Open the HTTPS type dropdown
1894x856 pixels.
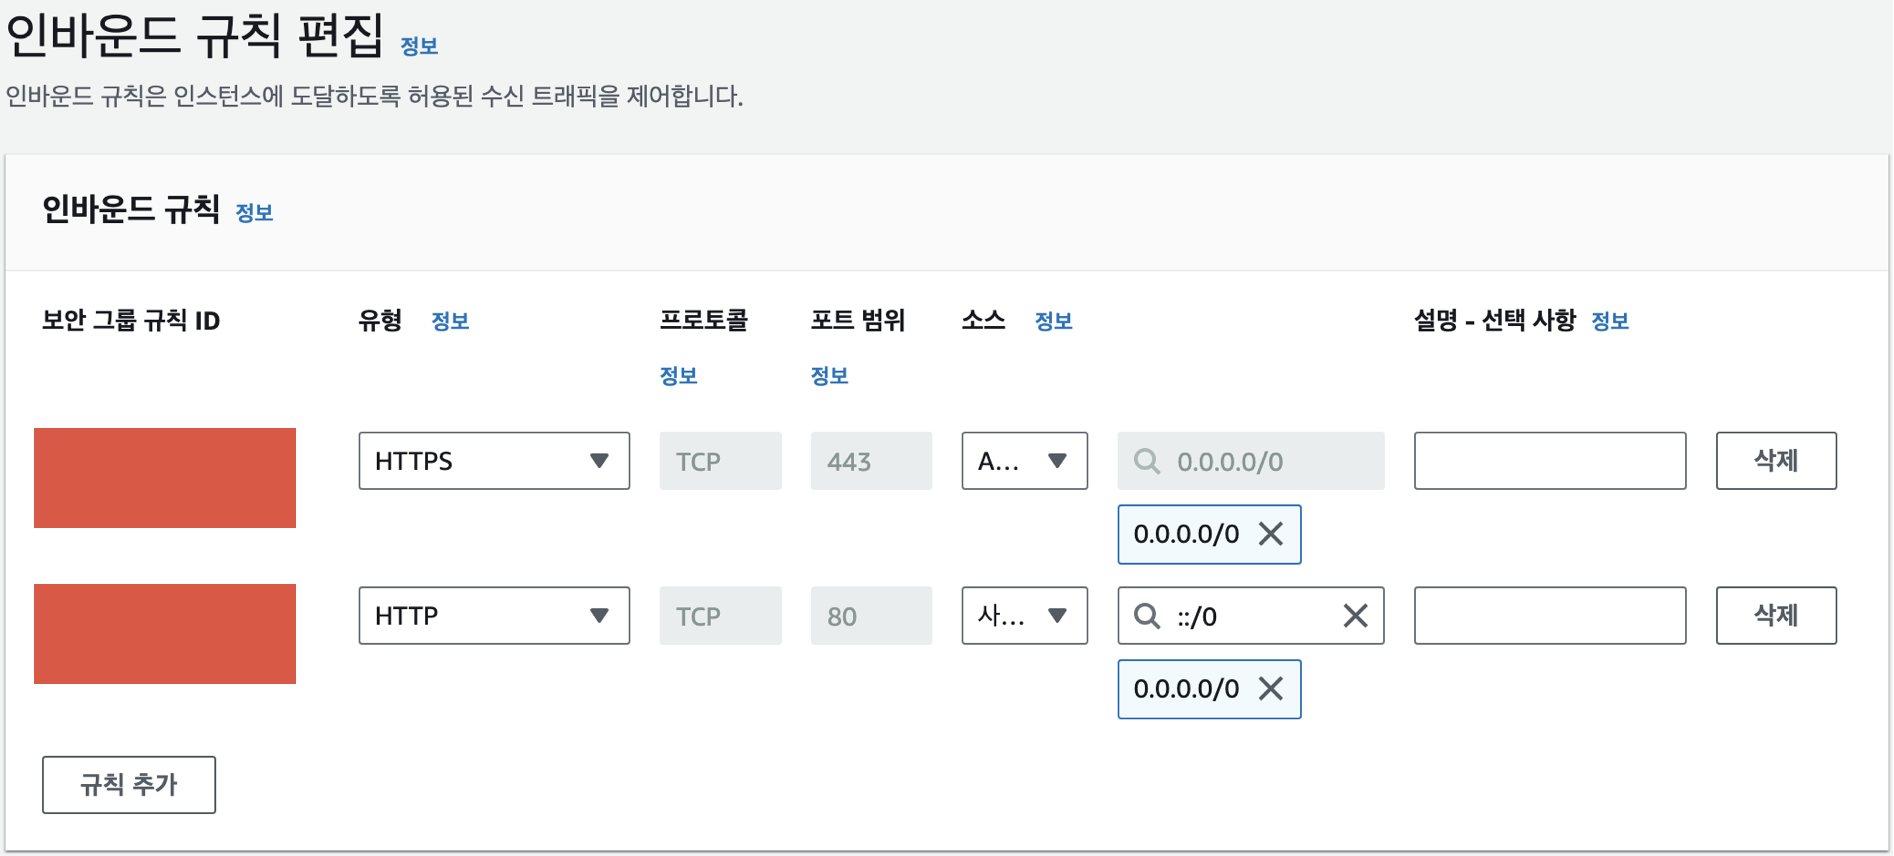click(494, 461)
